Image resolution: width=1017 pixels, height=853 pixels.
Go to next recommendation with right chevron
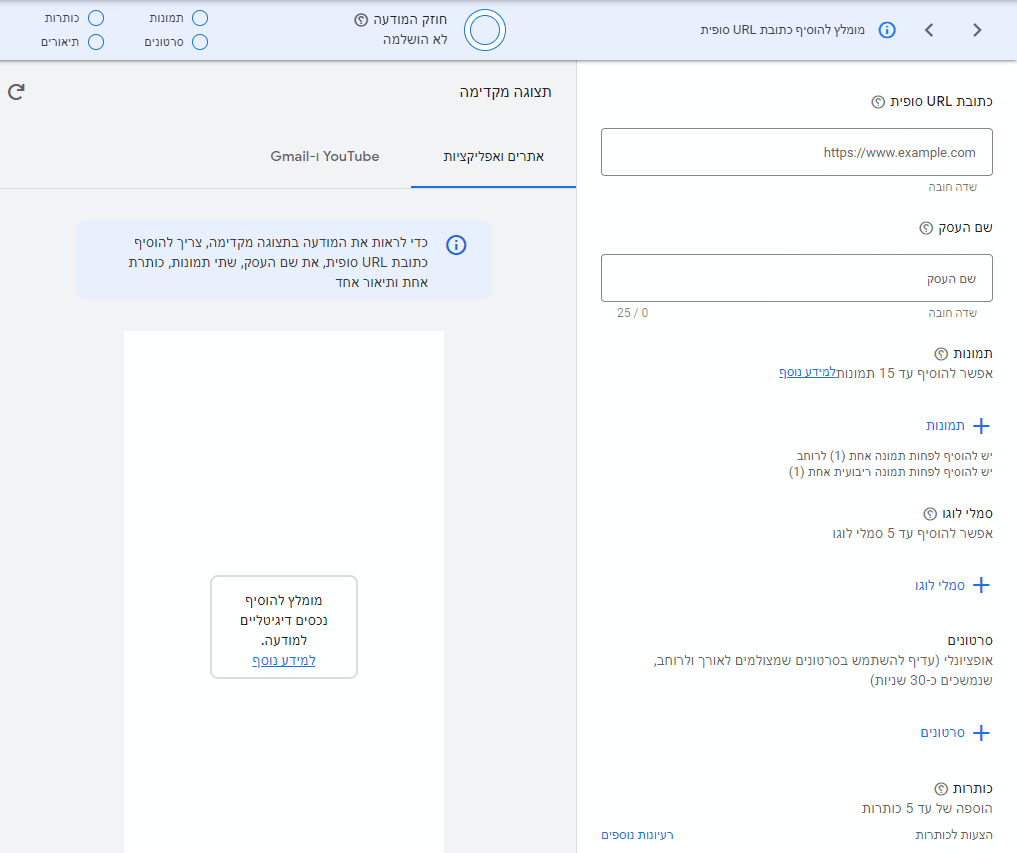(977, 30)
